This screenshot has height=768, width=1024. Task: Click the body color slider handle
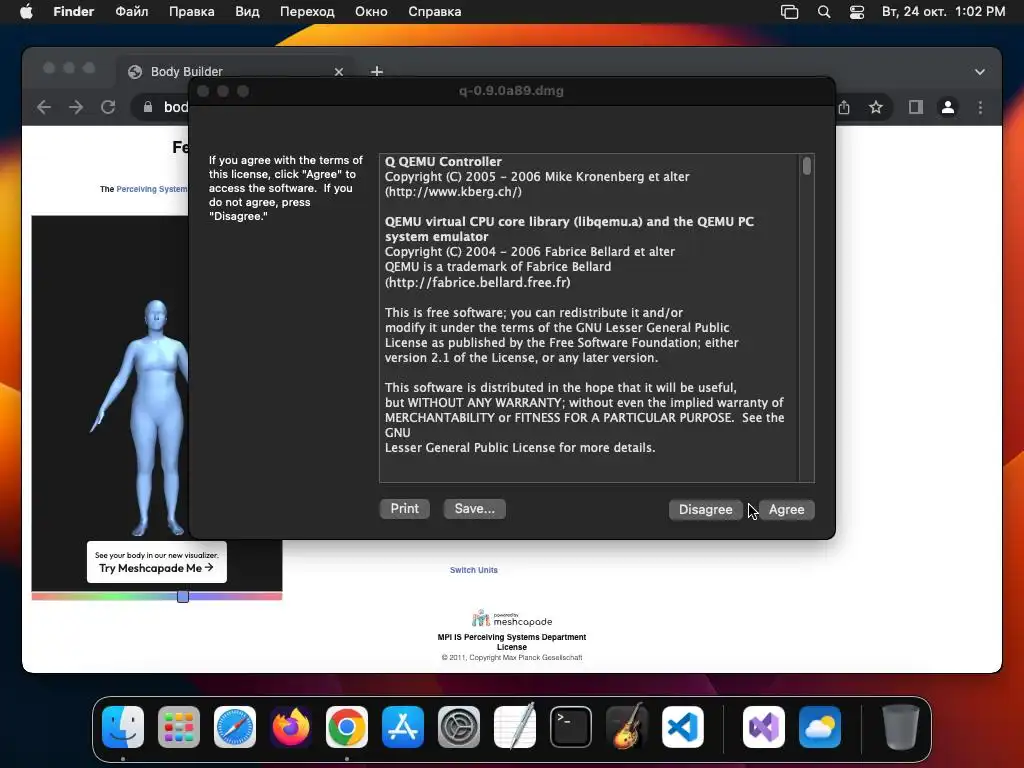click(183, 596)
